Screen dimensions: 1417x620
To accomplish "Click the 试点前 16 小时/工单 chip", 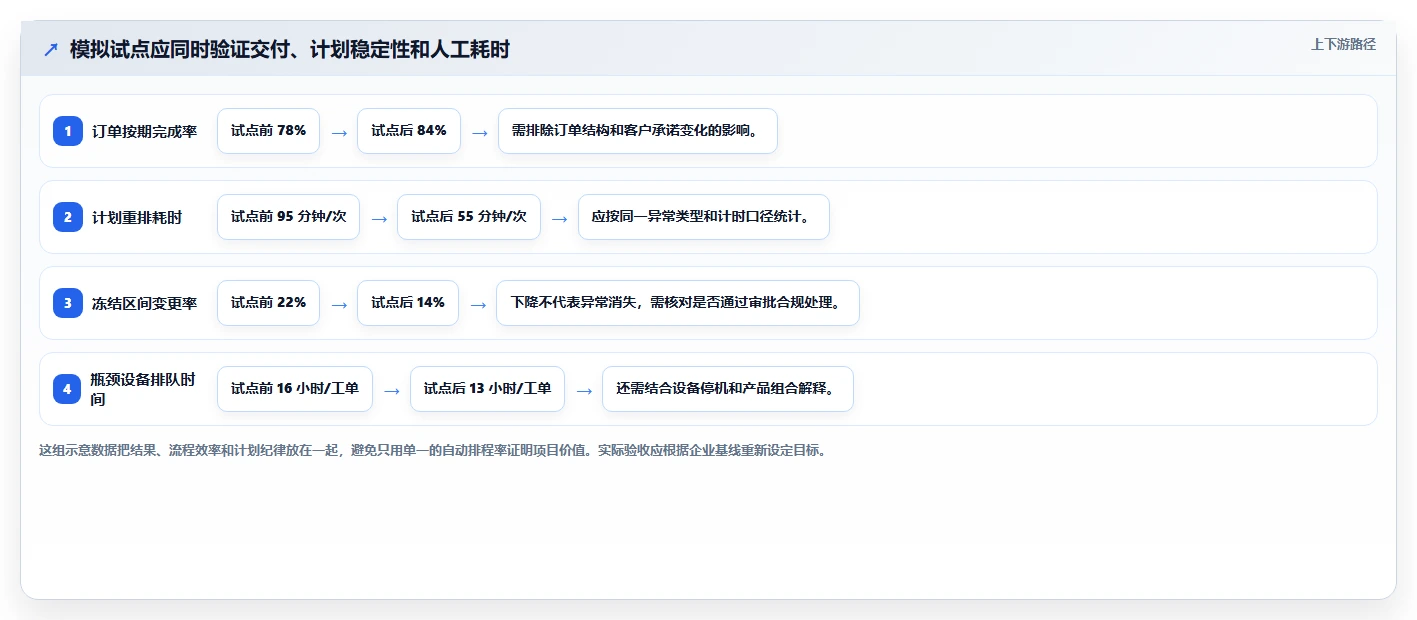I will click(x=295, y=389).
